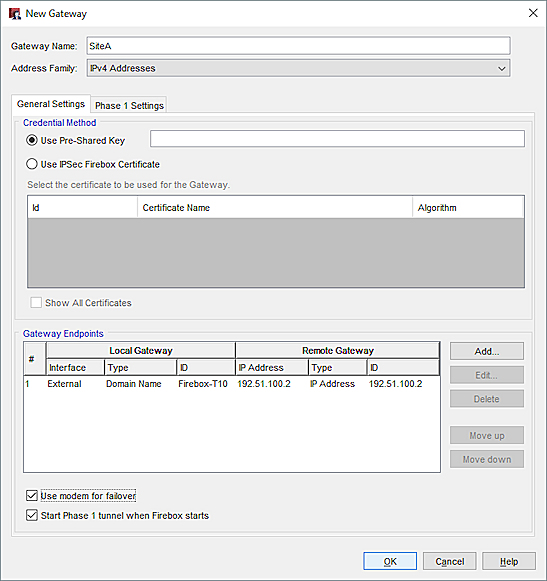Confirm with the OK button
Image resolution: width=547 pixels, height=581 pixels.
pyautogui.click(x=390, y=561)
